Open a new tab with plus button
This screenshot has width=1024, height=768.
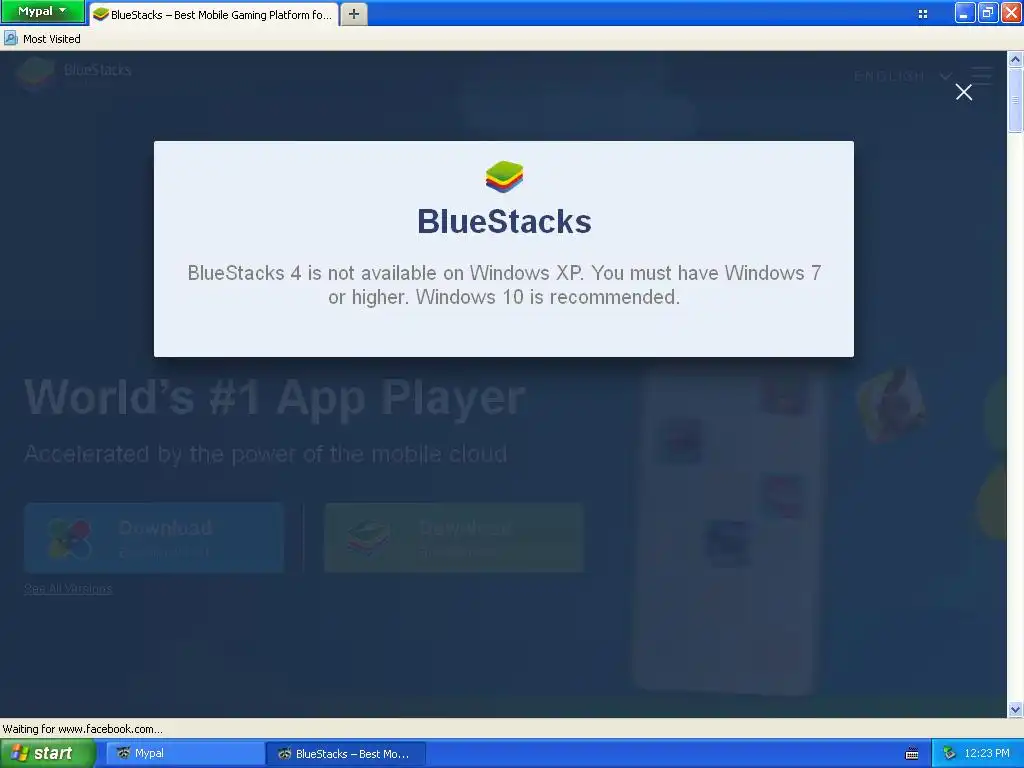point(354,14)
